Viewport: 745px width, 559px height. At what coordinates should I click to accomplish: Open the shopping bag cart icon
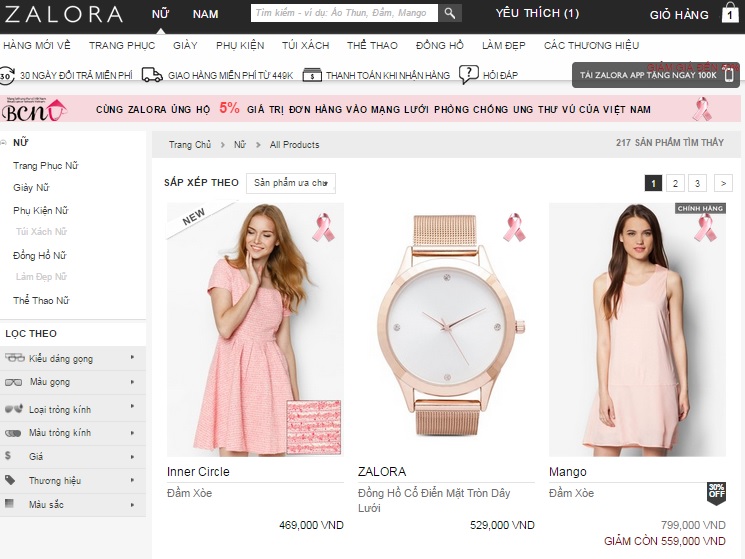click(x=730, y=13)
